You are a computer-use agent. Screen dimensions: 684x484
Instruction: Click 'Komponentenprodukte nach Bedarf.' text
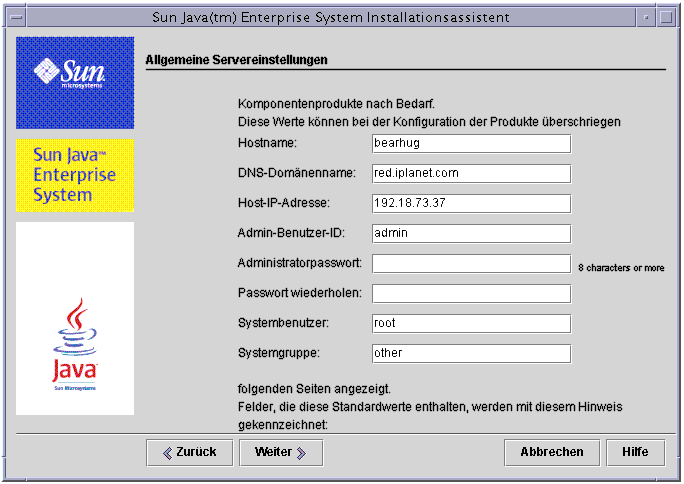click(x=336, y=104)
